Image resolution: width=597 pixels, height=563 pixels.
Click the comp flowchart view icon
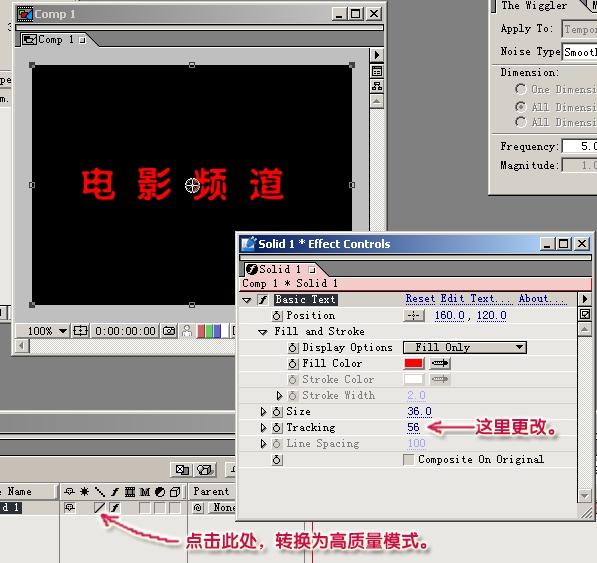click(377, 86)
